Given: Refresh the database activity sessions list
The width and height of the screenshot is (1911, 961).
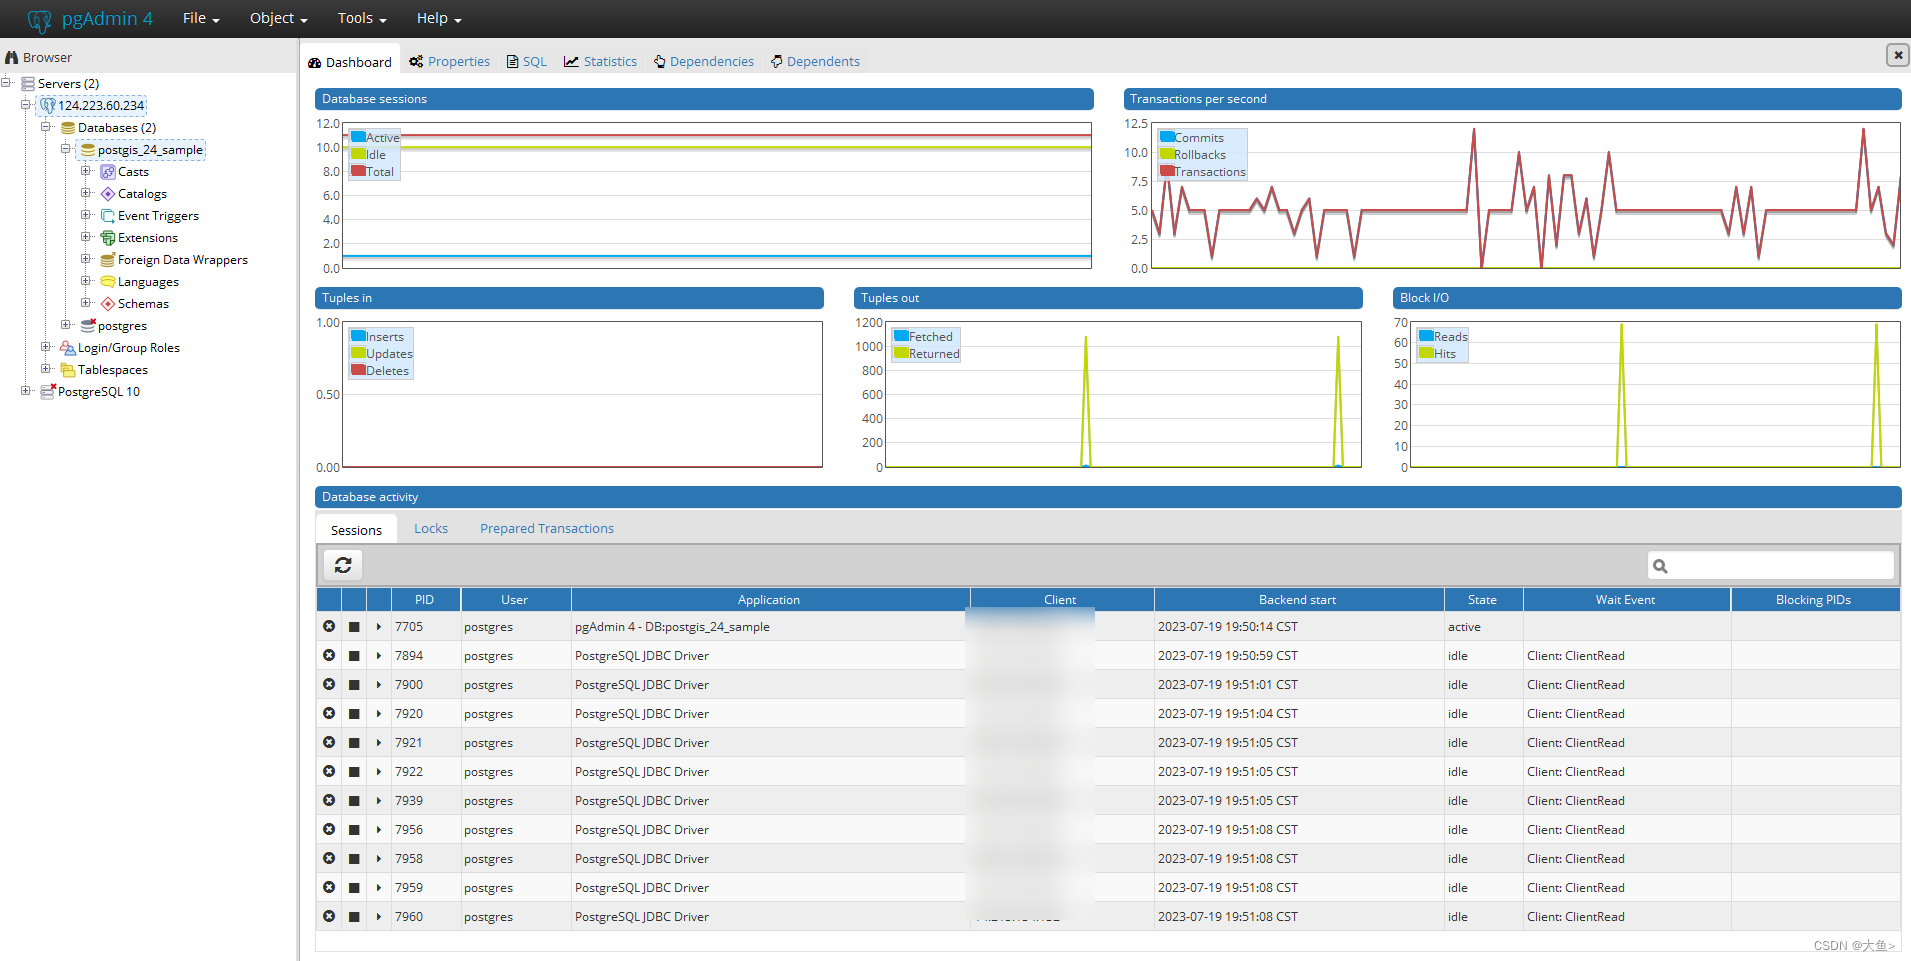Looking at the screenshot, I should (x=343, y=565).
